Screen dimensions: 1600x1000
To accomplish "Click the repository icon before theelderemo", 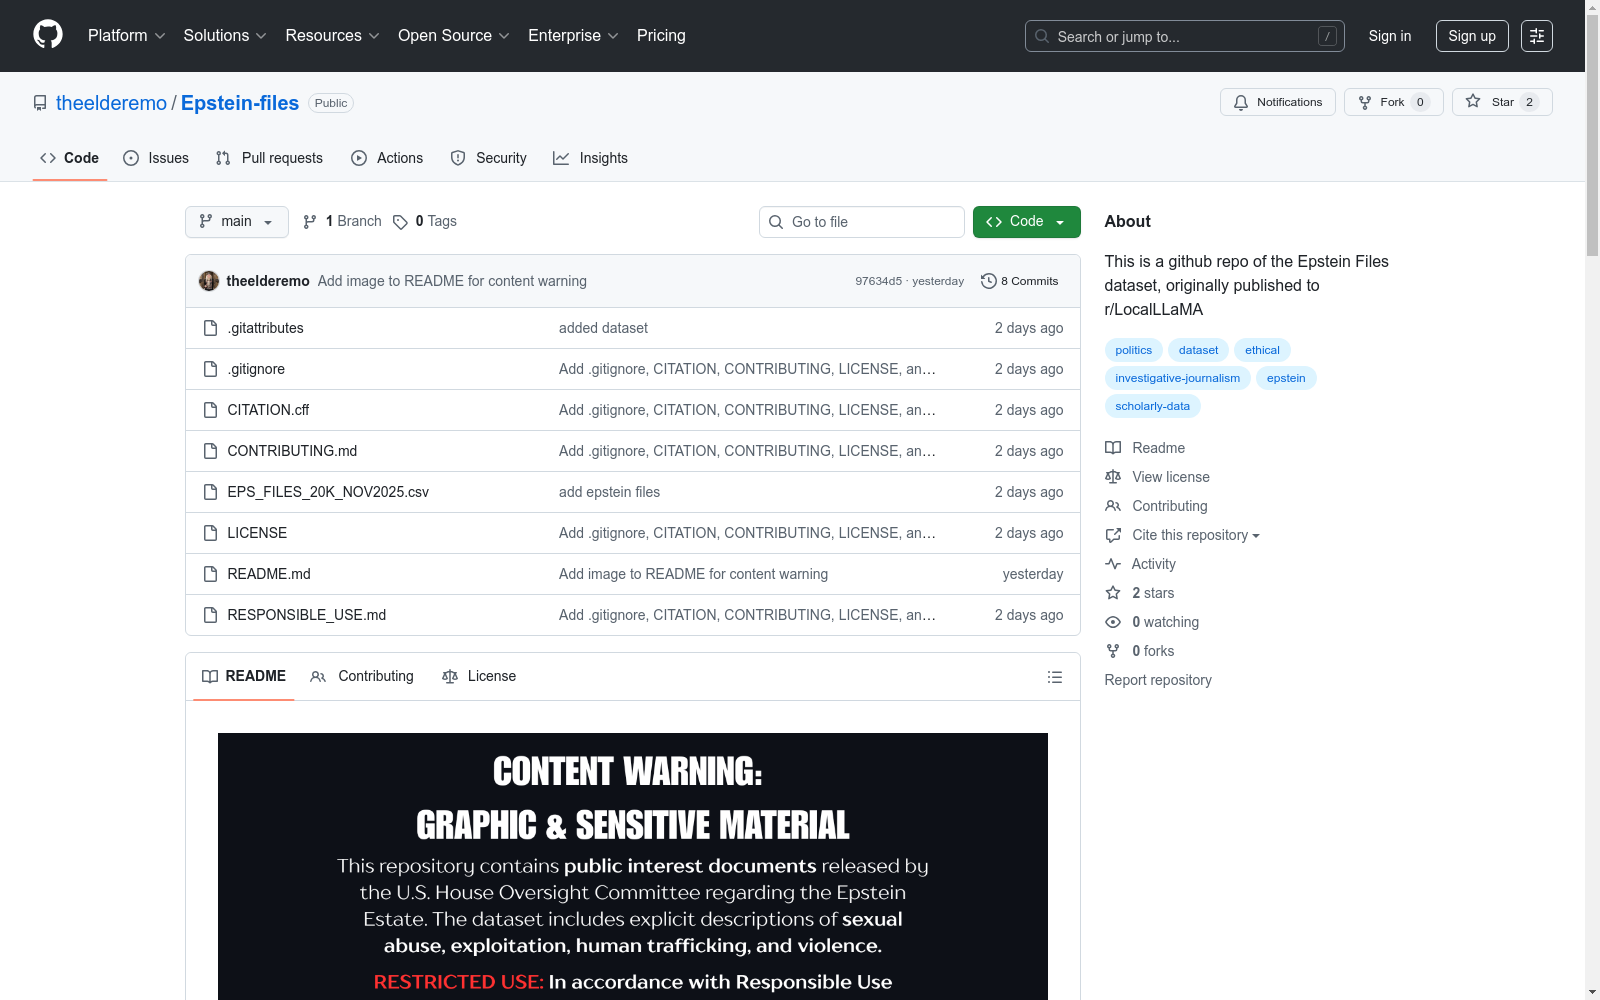I will click(x=40, y=103).
